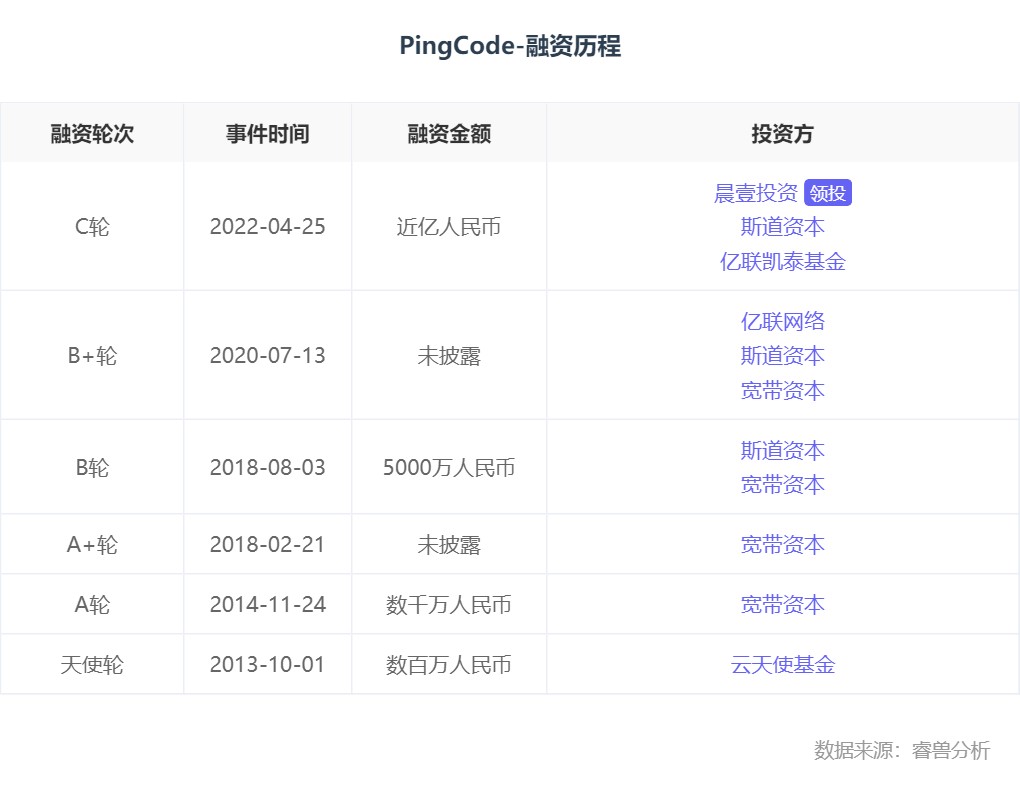Click the 事件时间 column header
Image resolution: width=1020 pixels, height=804 pixels.
(x=267, y=133)
